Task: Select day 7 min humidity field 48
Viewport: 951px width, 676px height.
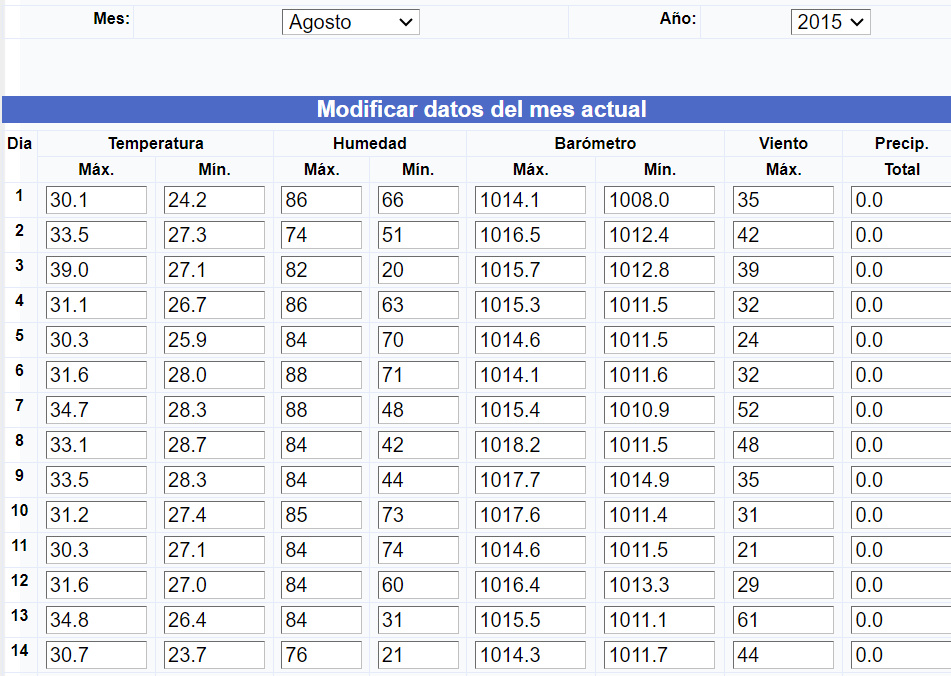Action: point(418,410)
